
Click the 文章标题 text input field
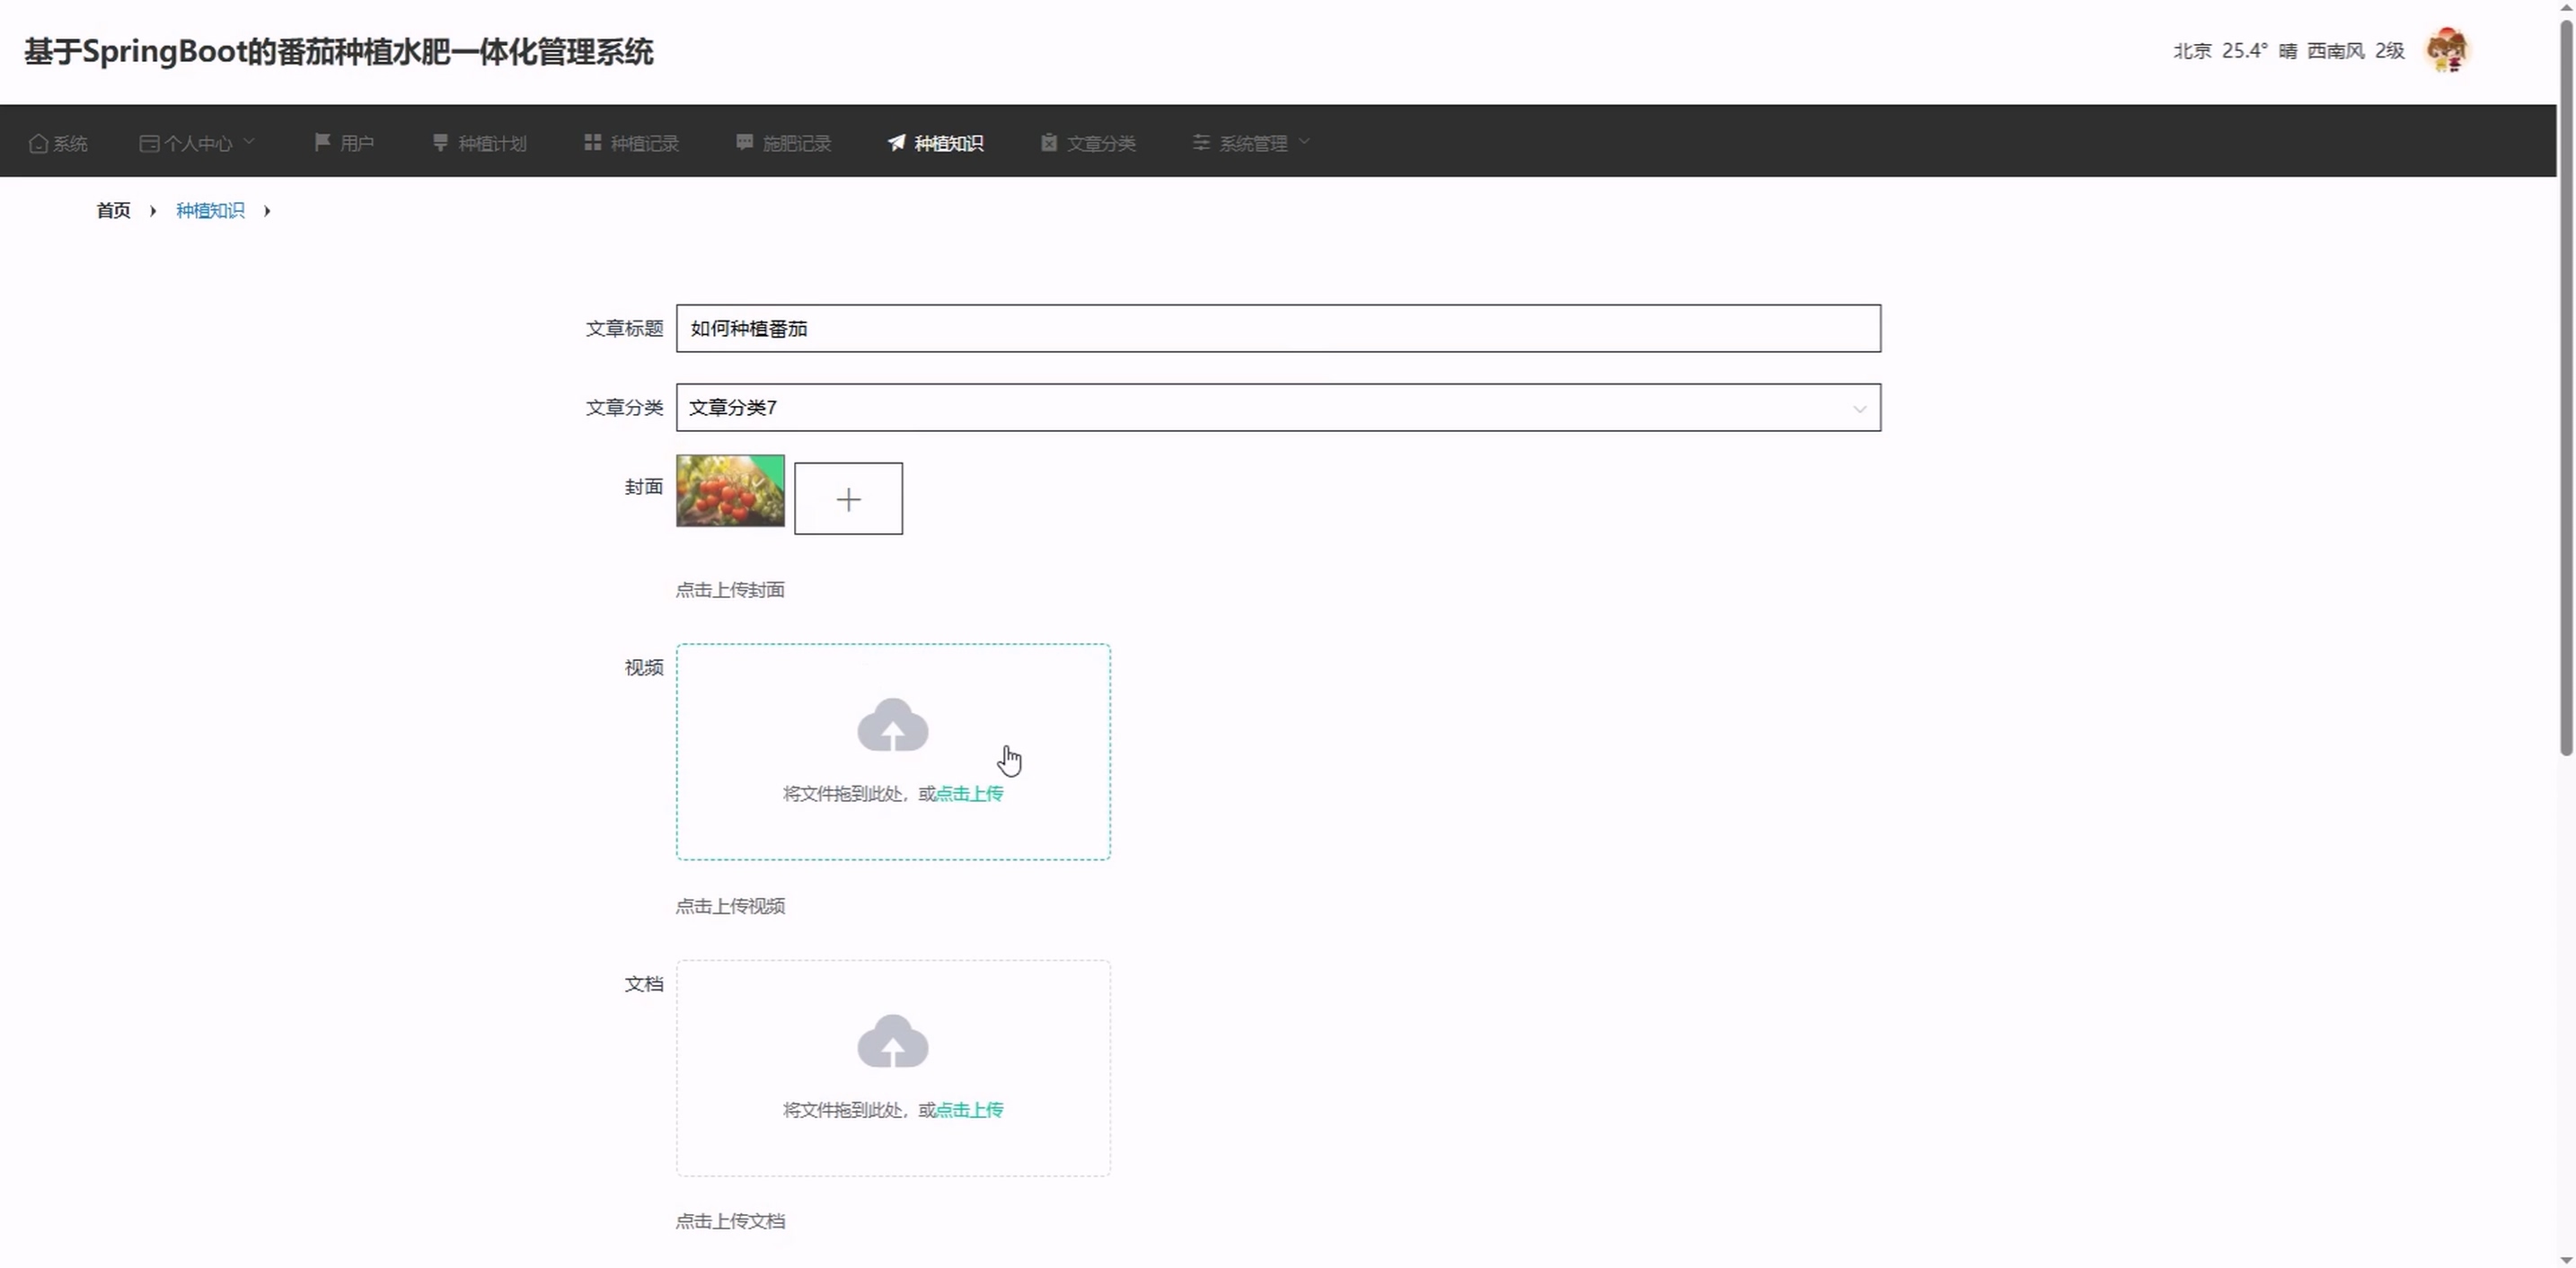(1277, 328)
